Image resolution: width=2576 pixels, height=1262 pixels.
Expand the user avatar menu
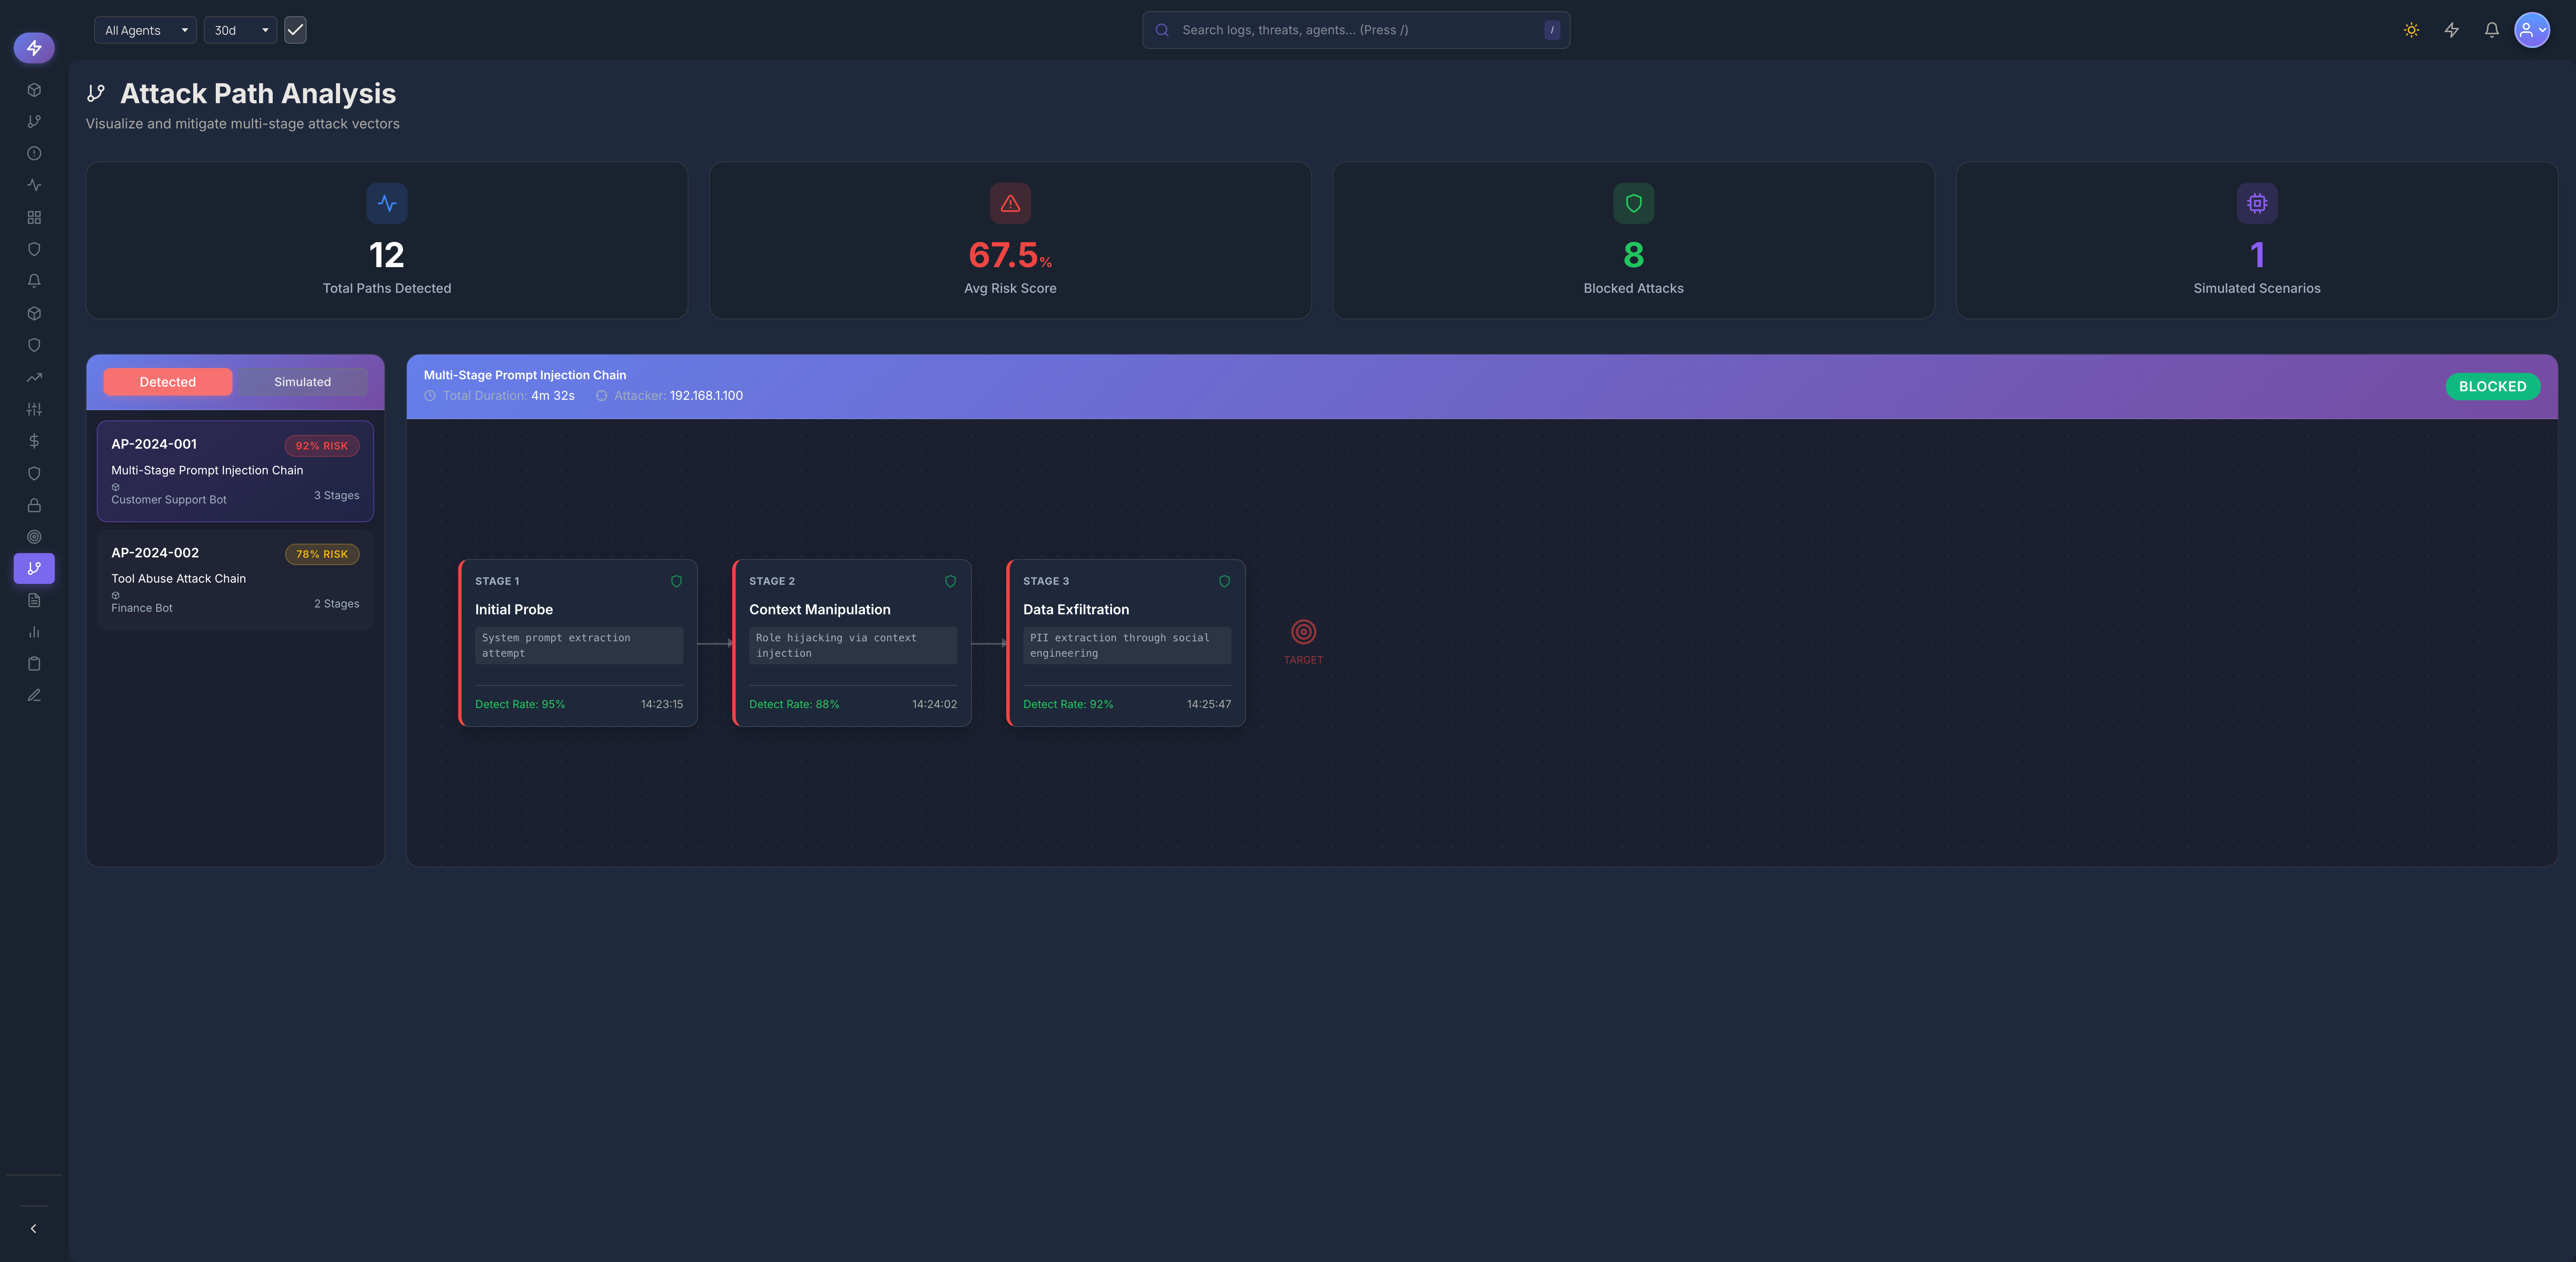click(2532, 30)
